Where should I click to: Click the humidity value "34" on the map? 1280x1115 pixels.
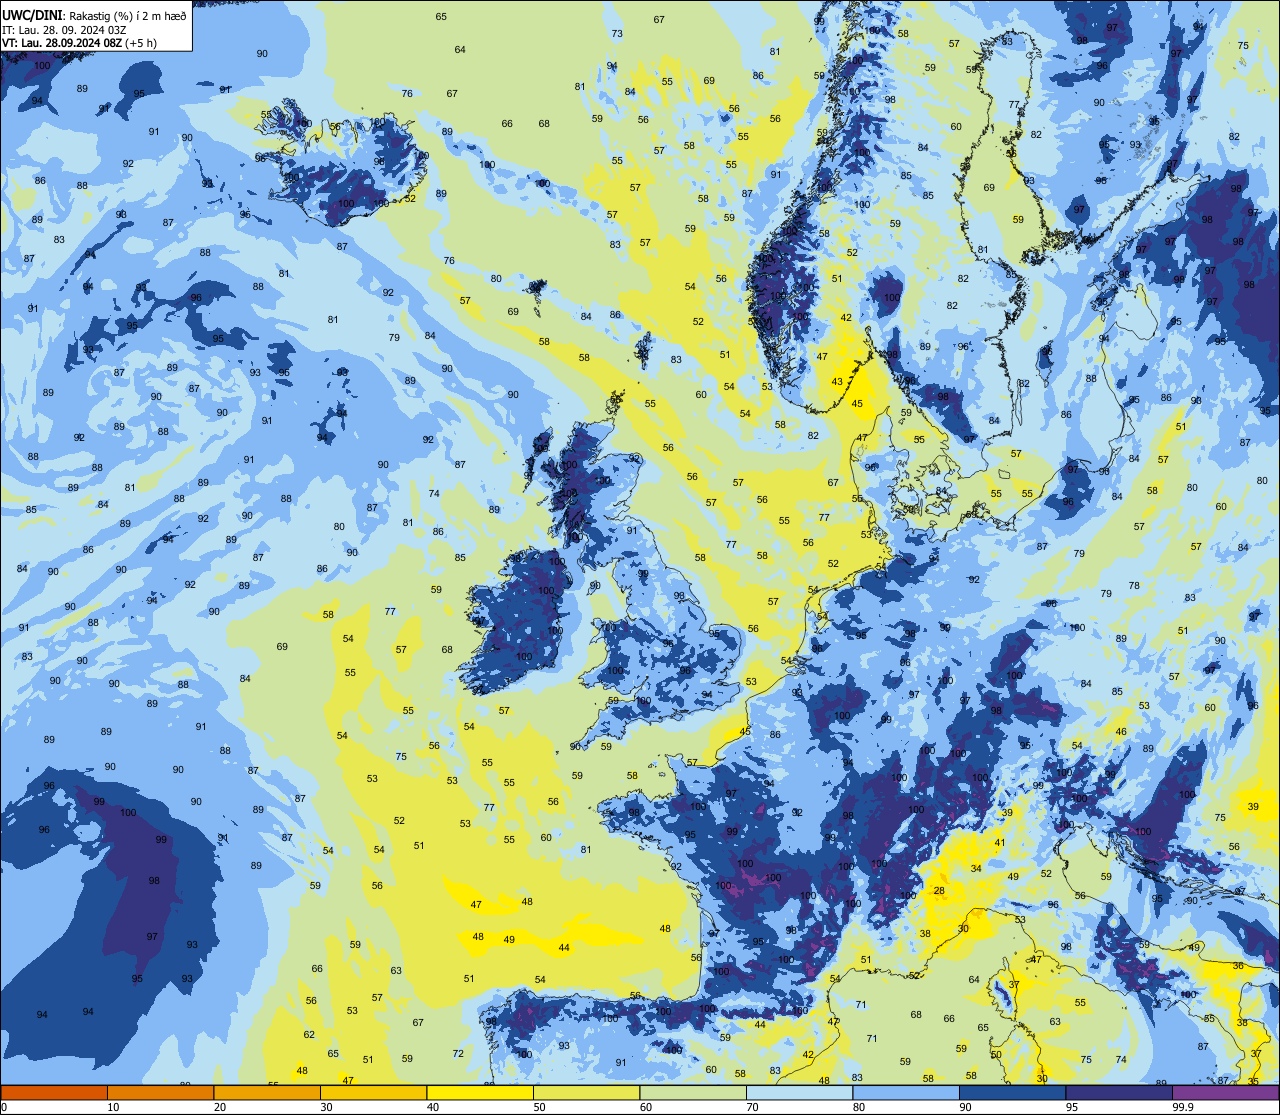point(976,868)
